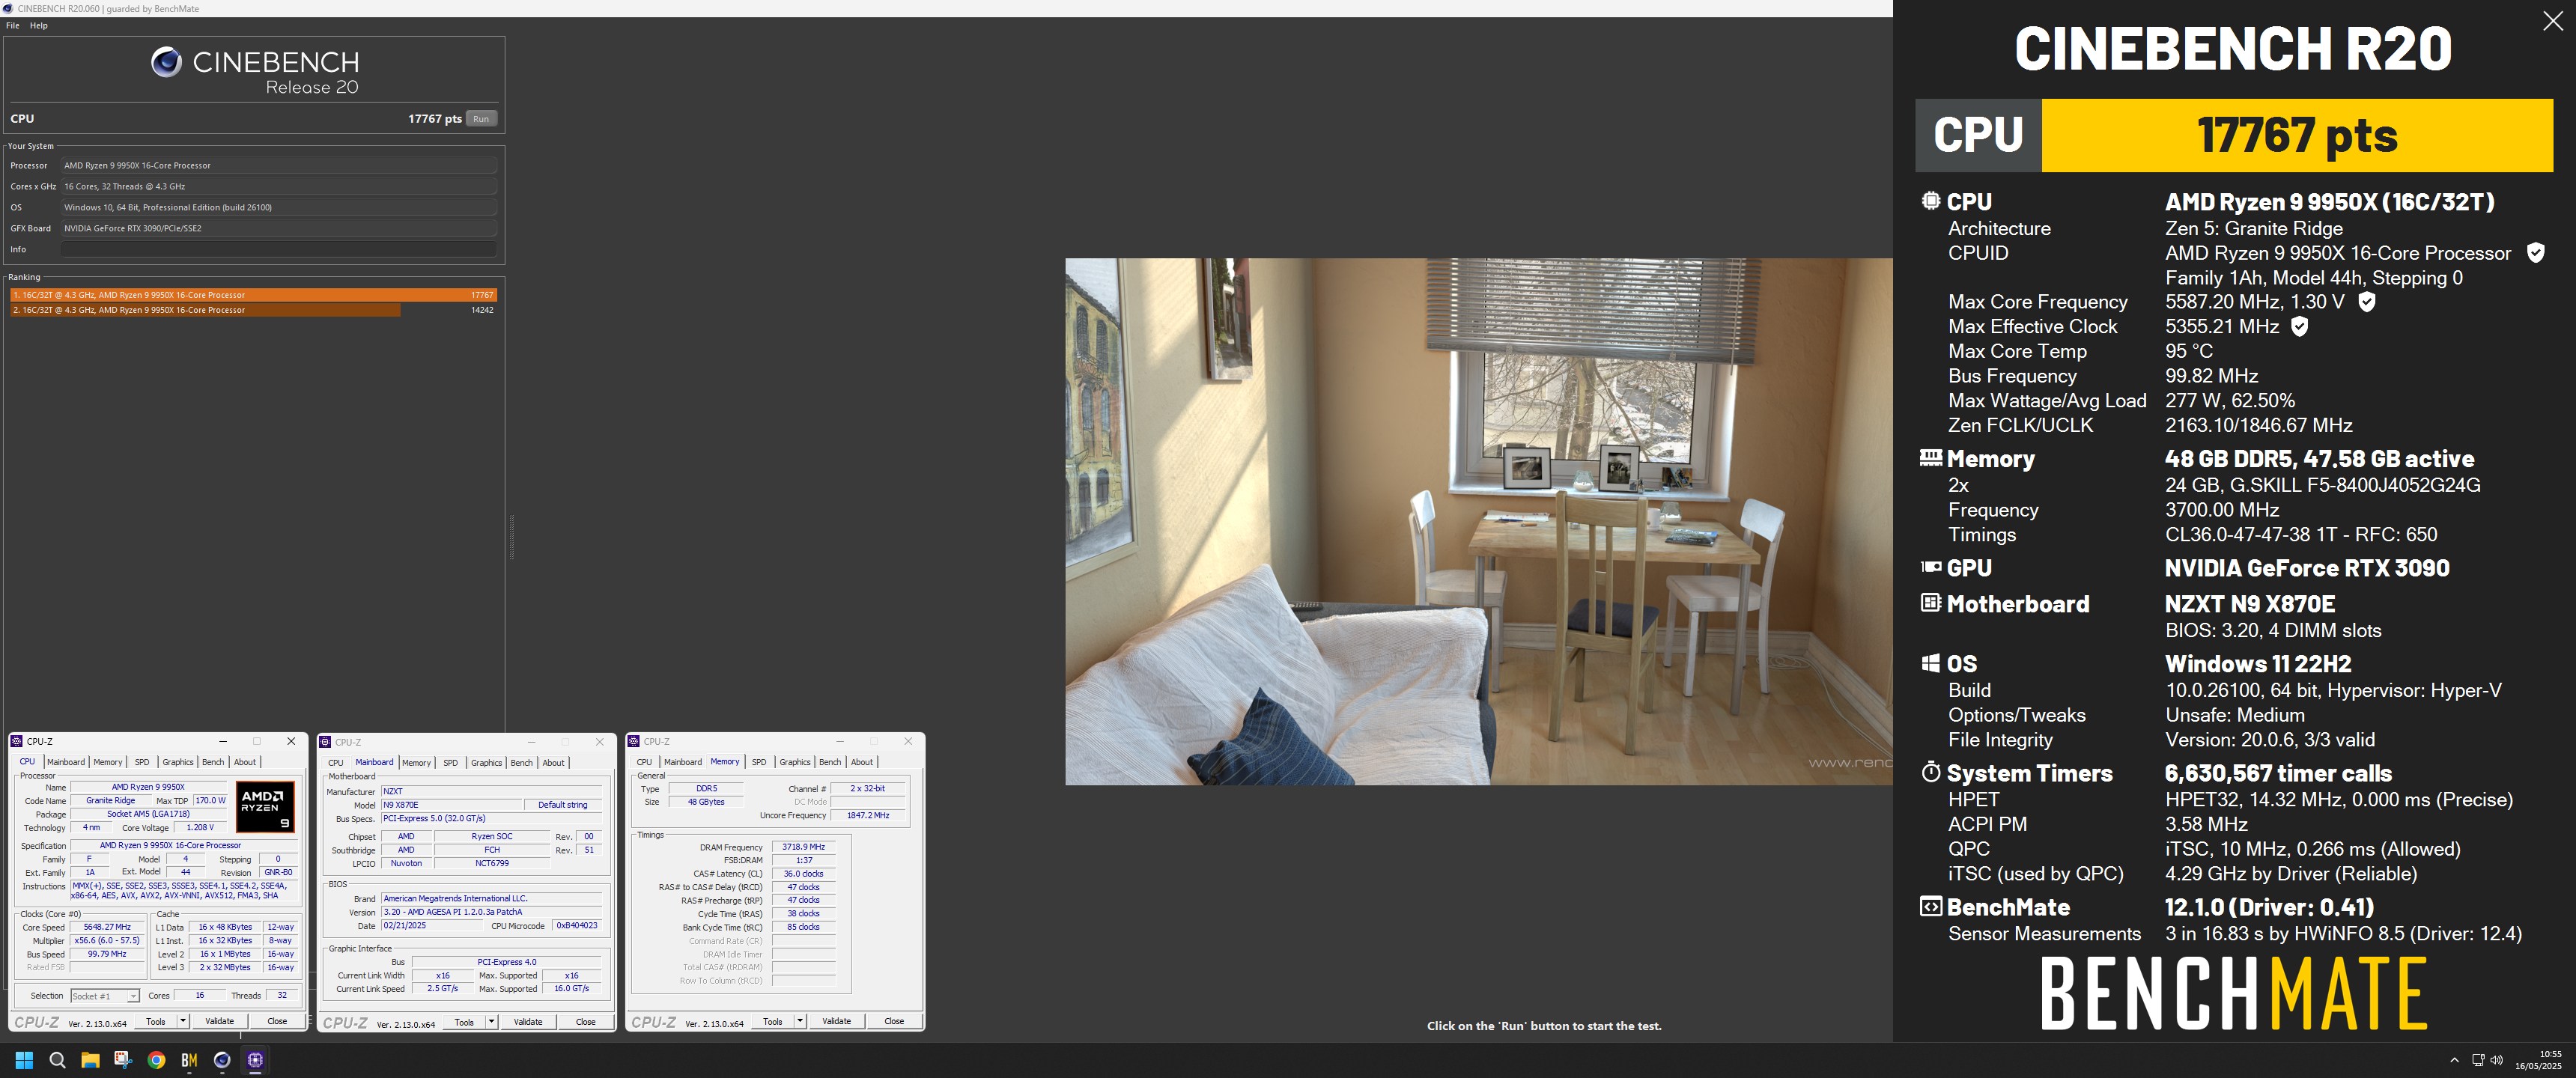Click the Memory module icon in BenchMate panel

tap(1930, 457)
